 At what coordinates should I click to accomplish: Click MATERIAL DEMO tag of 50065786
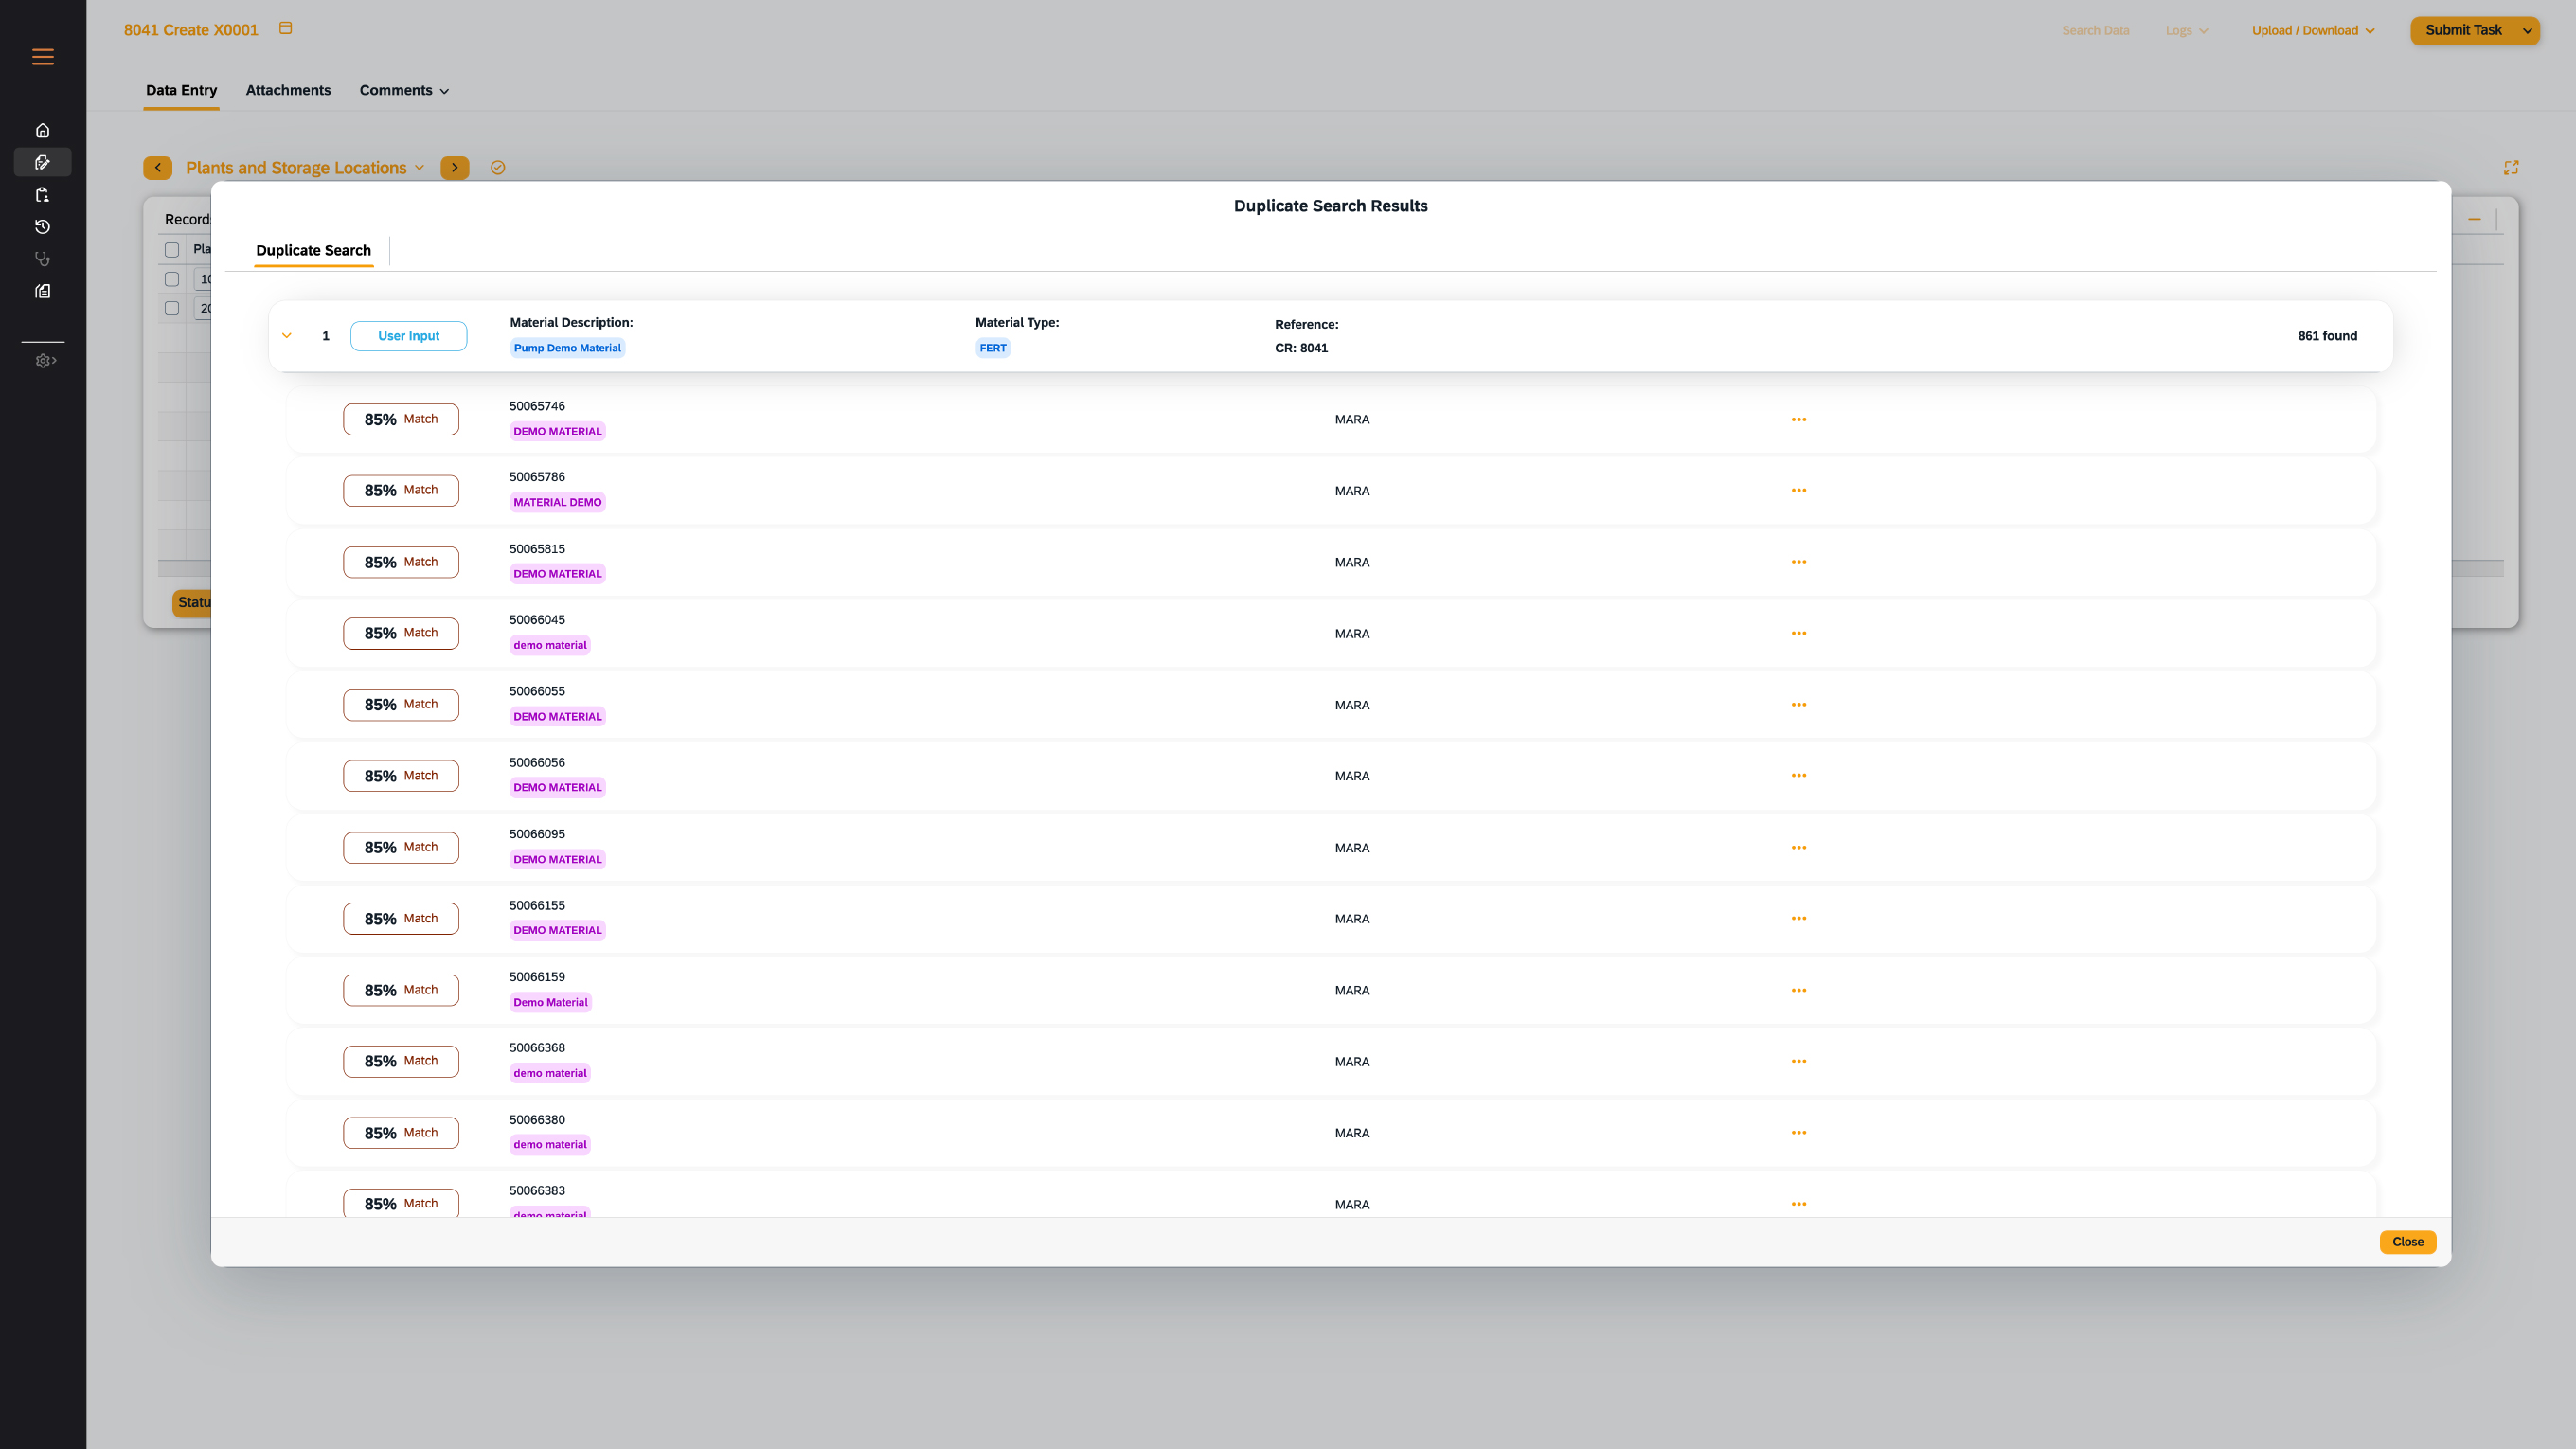tap(557, 503)
